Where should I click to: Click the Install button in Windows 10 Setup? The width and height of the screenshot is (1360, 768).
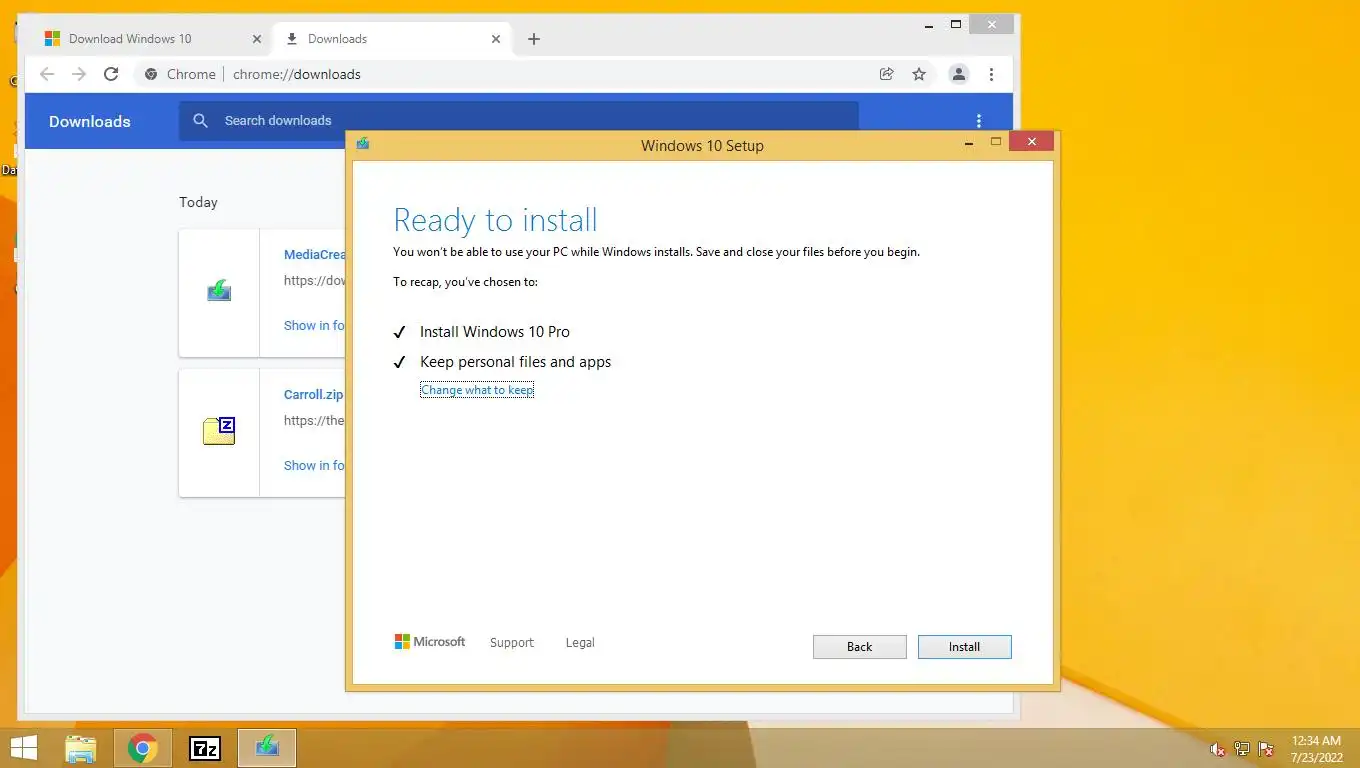pyautogui.click(x=964, y=647)
